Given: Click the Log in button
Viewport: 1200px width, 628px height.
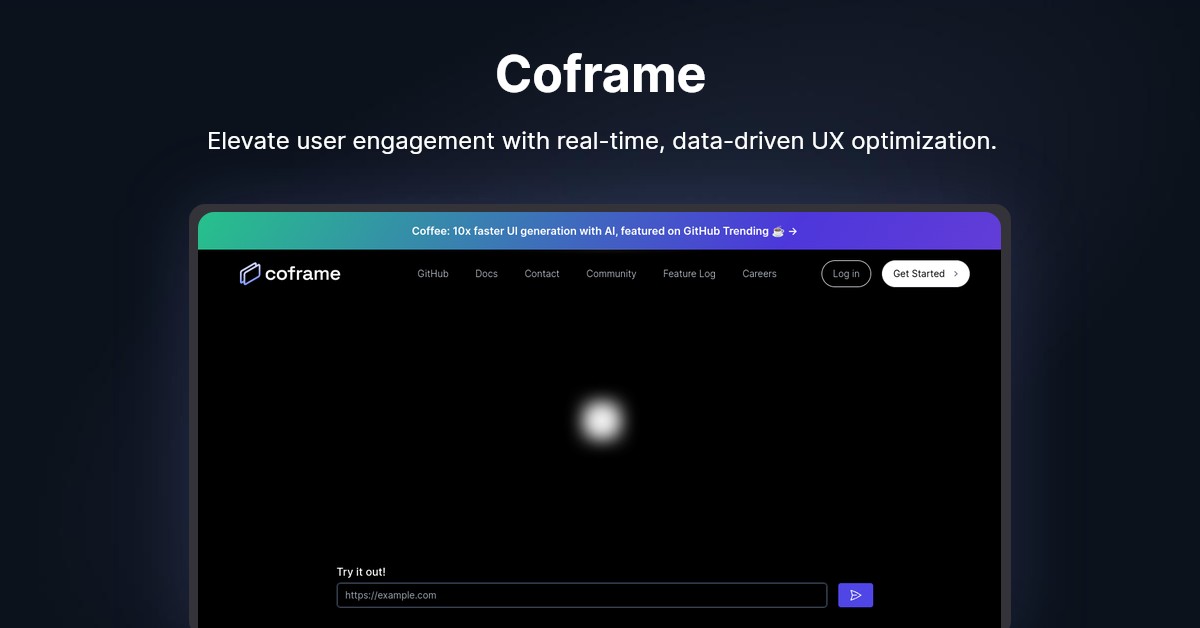Looking at the screenshot, I should tap(845, 273).
